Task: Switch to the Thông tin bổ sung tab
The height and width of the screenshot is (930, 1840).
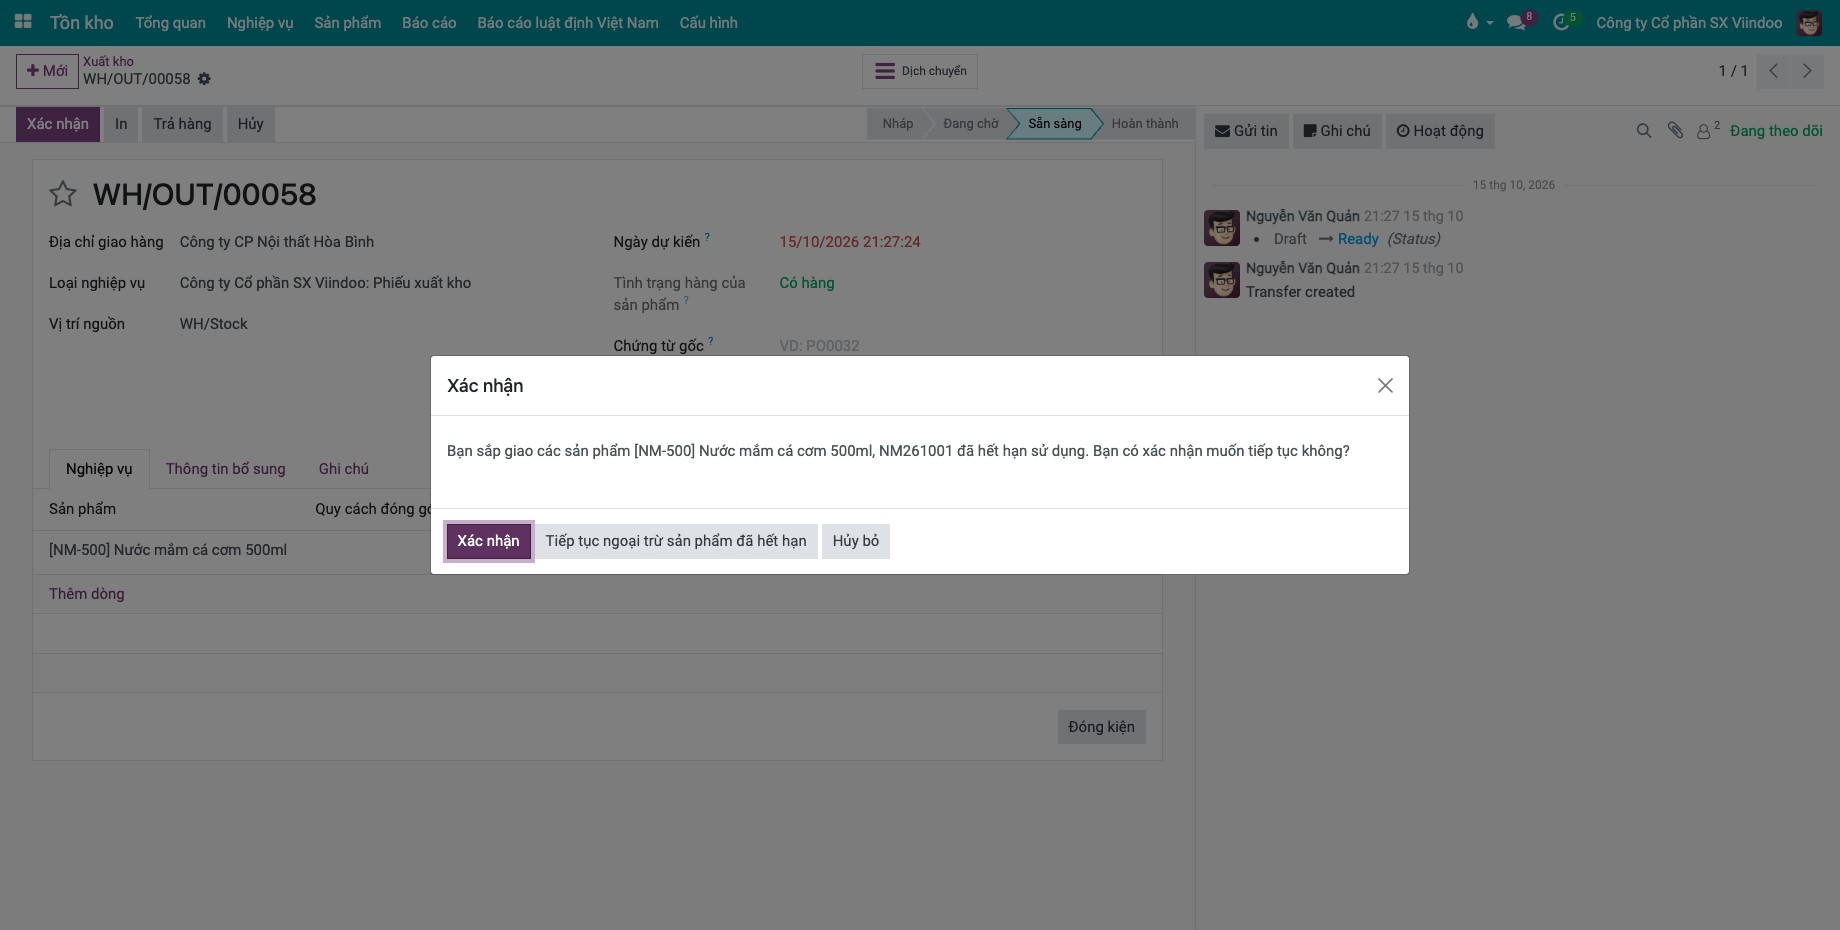Action: [x=226, y=469]
